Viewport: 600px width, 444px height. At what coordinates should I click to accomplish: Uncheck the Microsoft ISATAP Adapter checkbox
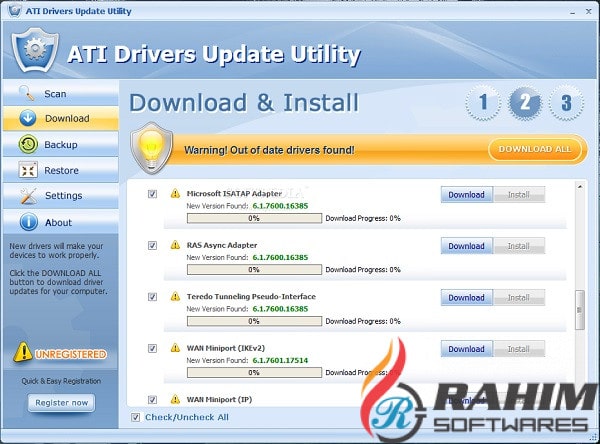[x=152, y=194]
